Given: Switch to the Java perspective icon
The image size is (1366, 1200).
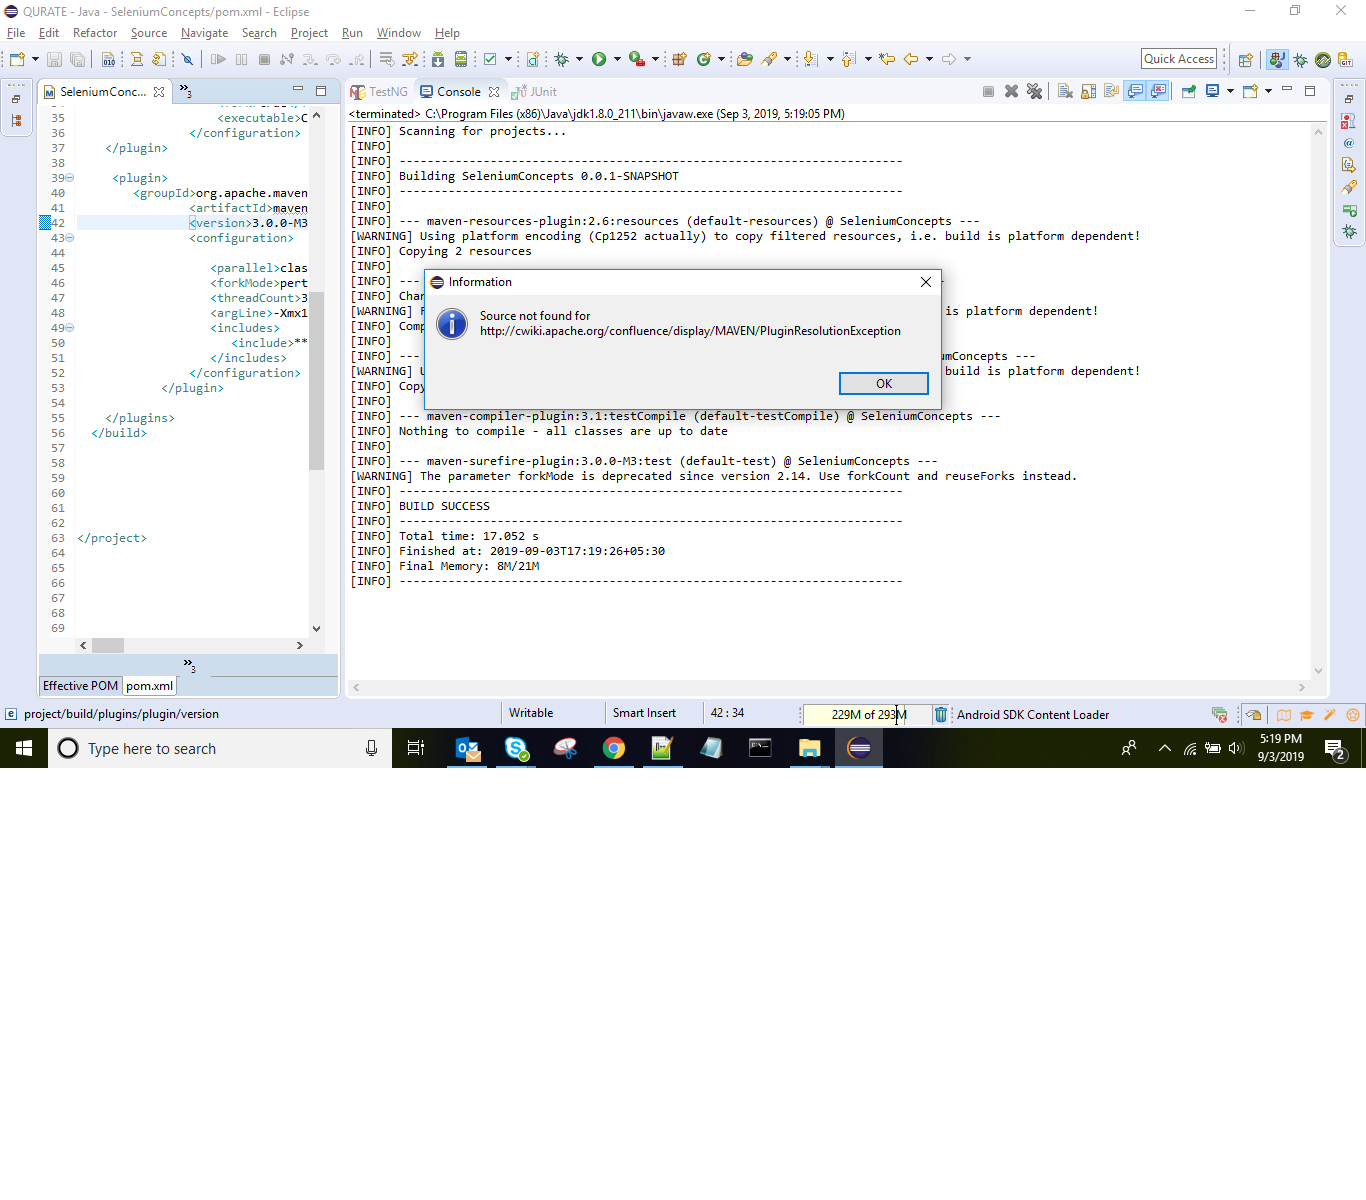Looking at the screenshot, I should pyautogui.click(x=1277, y=60).
